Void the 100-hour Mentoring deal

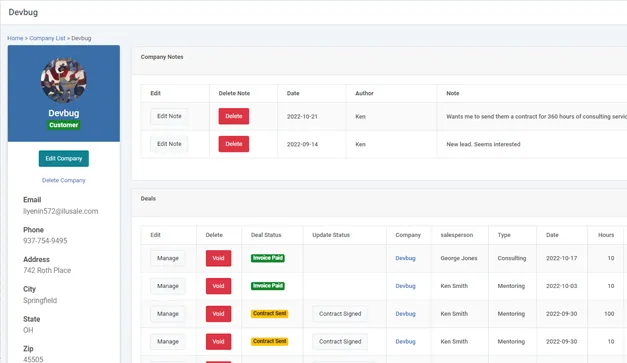click(x=218, y=314)
